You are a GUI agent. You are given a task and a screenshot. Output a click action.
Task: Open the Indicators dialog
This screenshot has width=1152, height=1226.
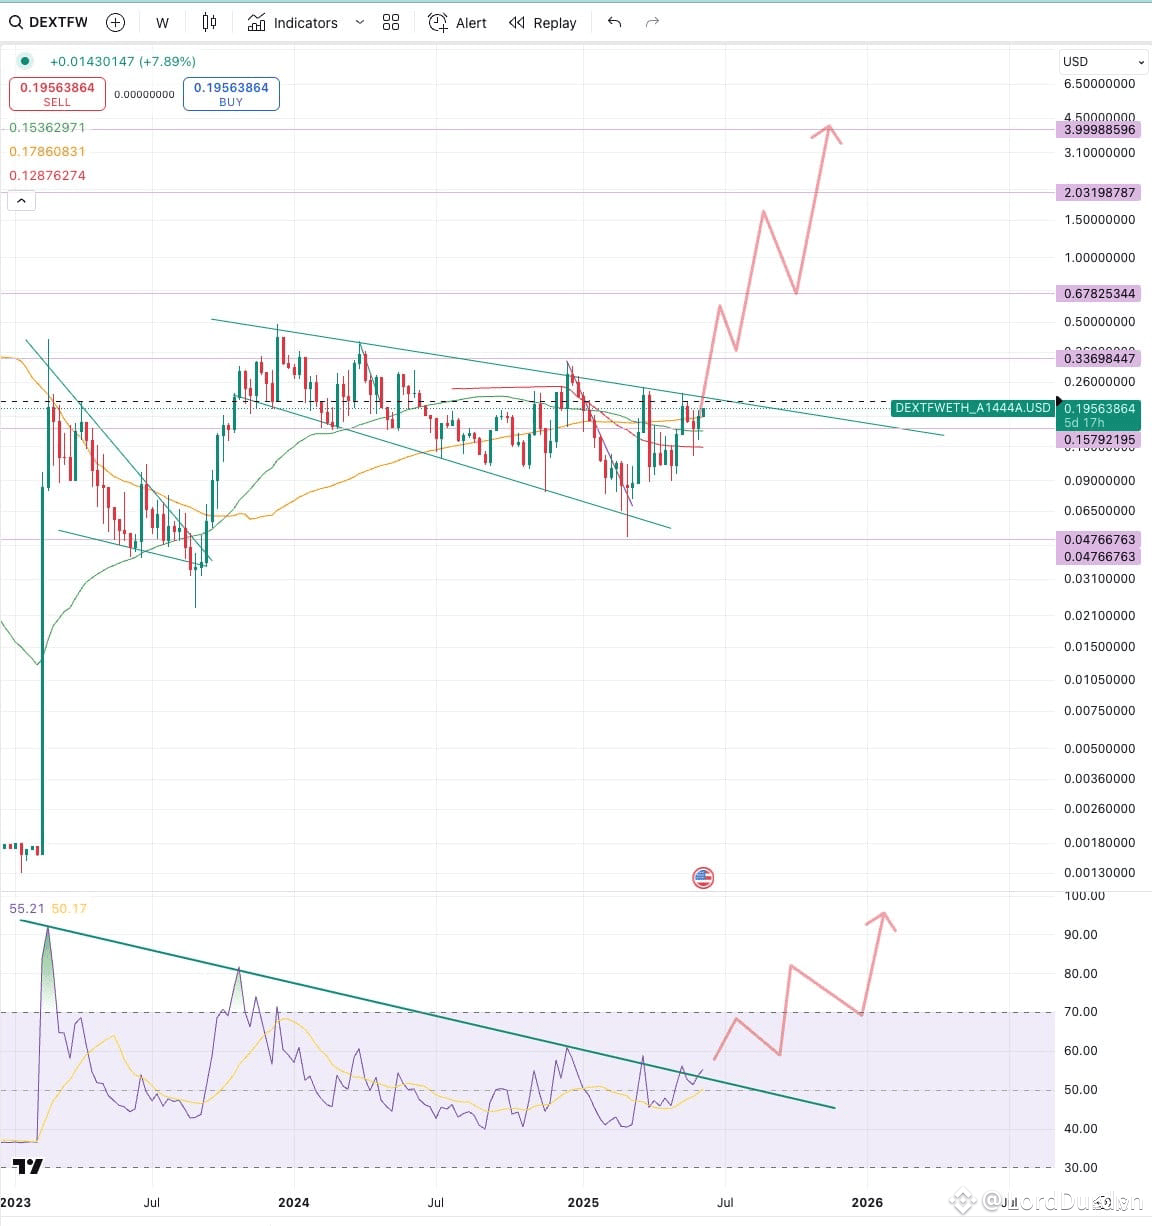point(293,22)
